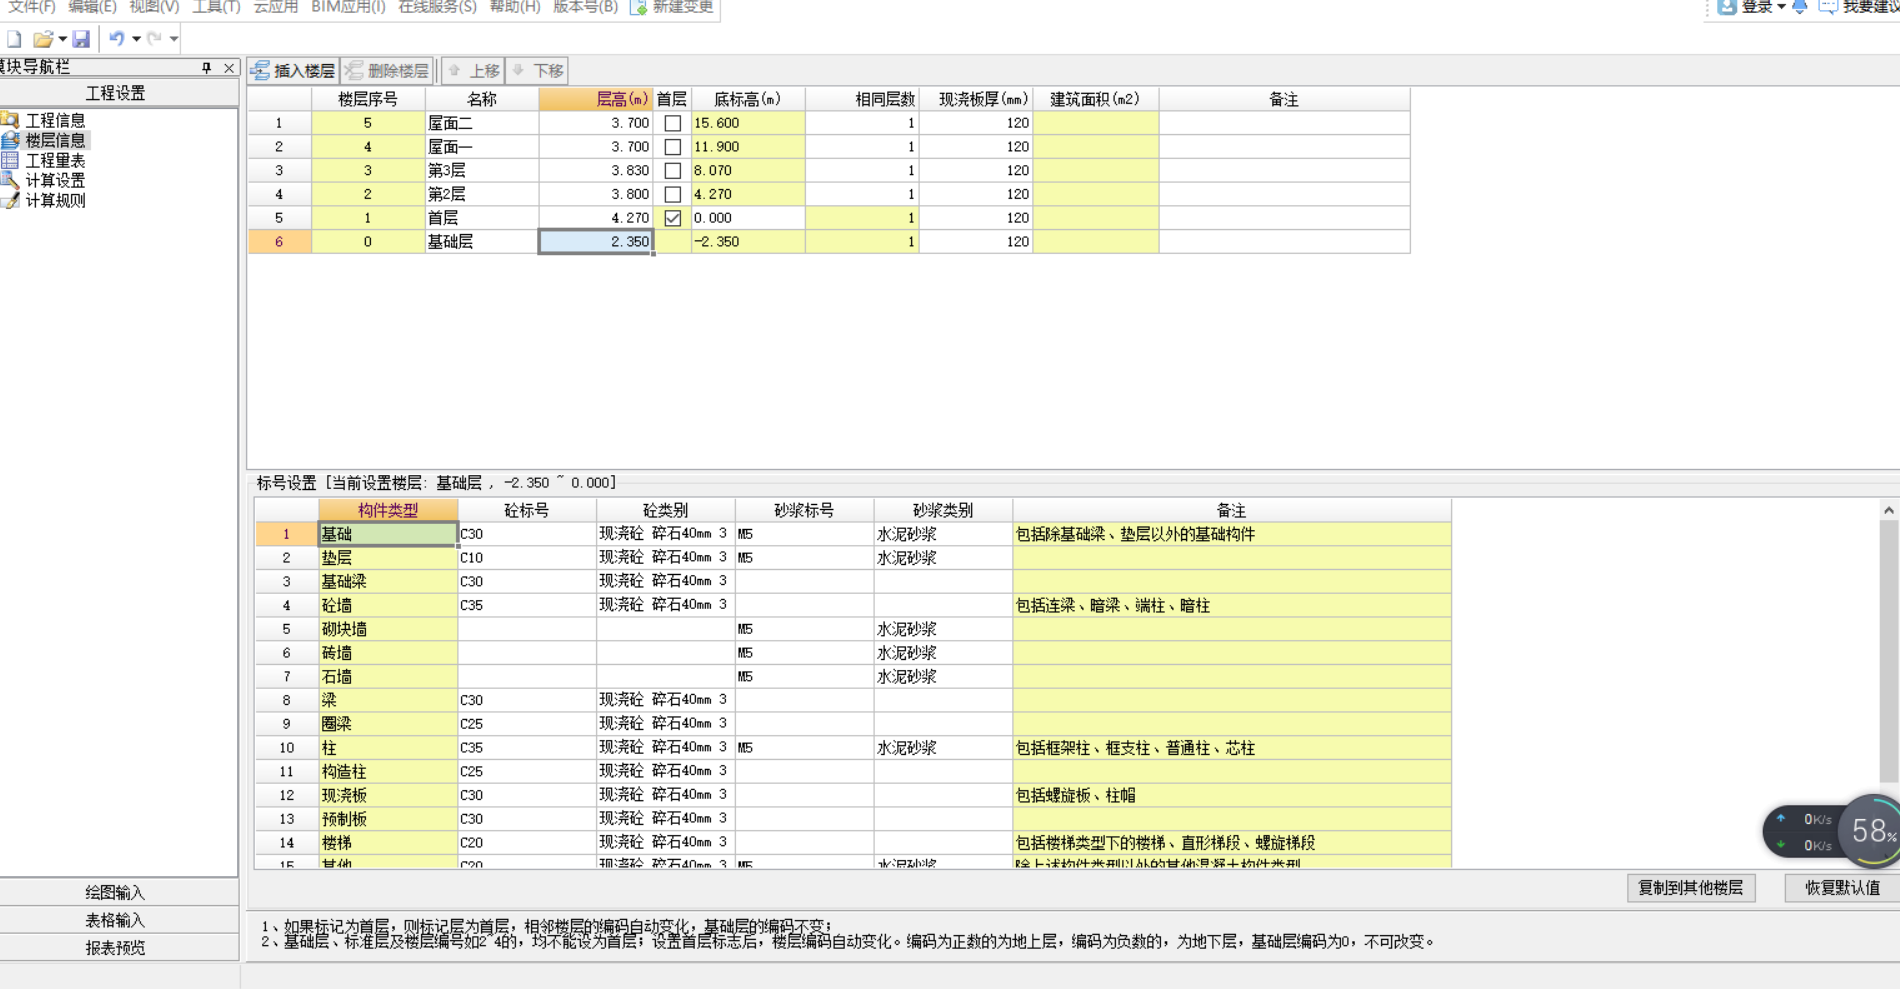The width and height of the screenshot is (1900, 989).
Task: Toggle 首层 checkbox for 屋面一 row
Action: coord(673,147)
